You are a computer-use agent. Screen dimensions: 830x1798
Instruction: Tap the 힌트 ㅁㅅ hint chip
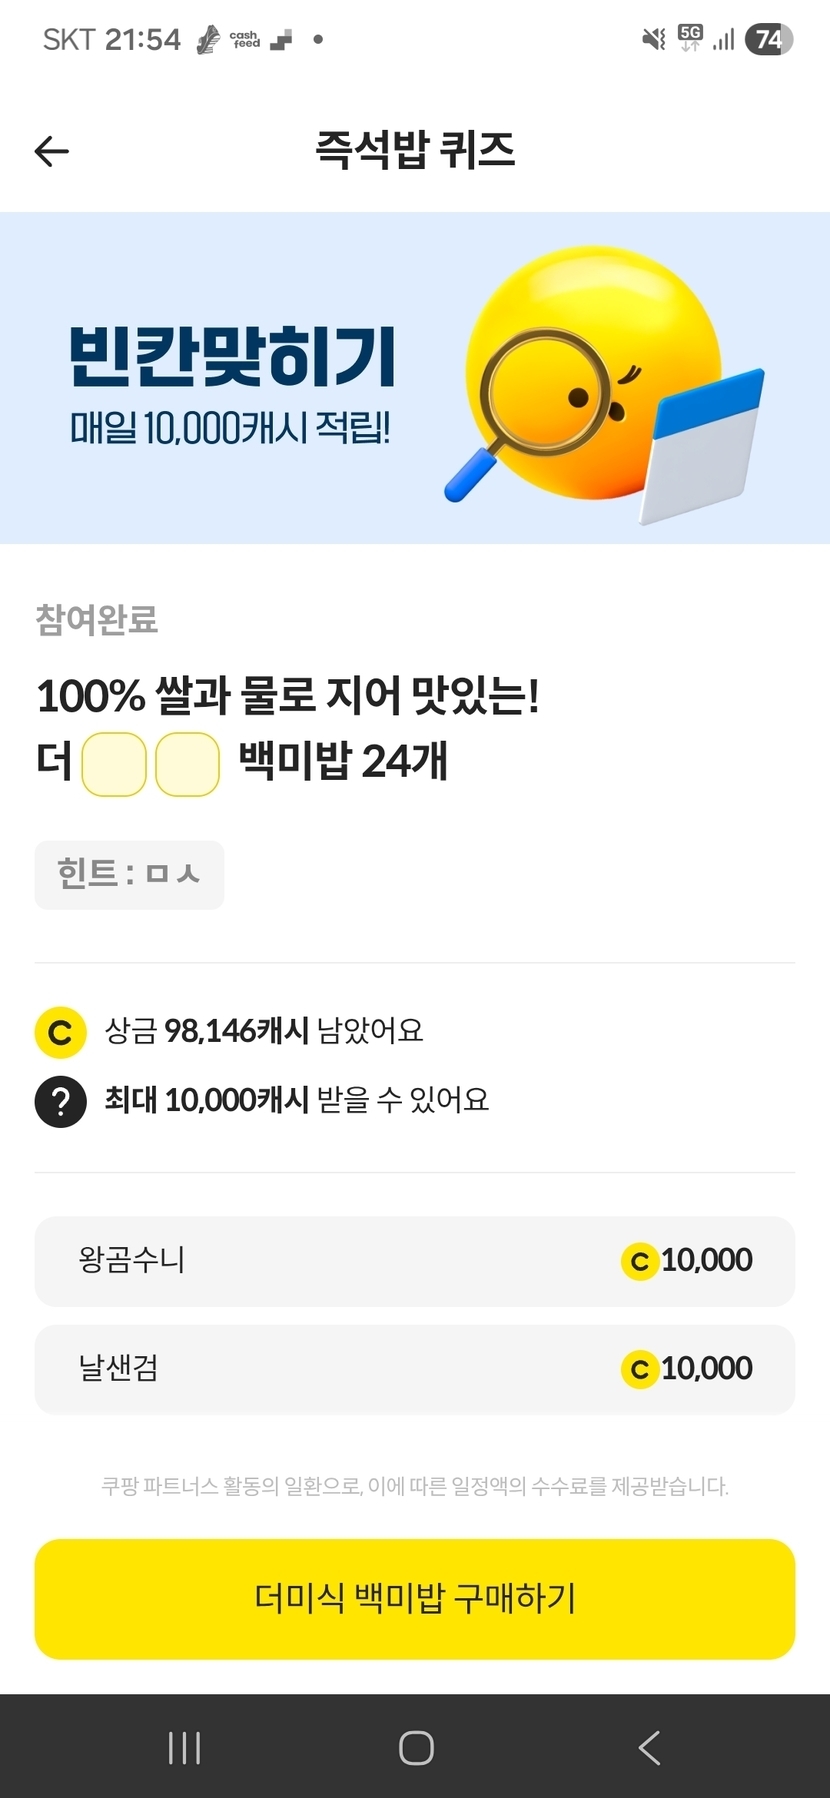point(129,875)
